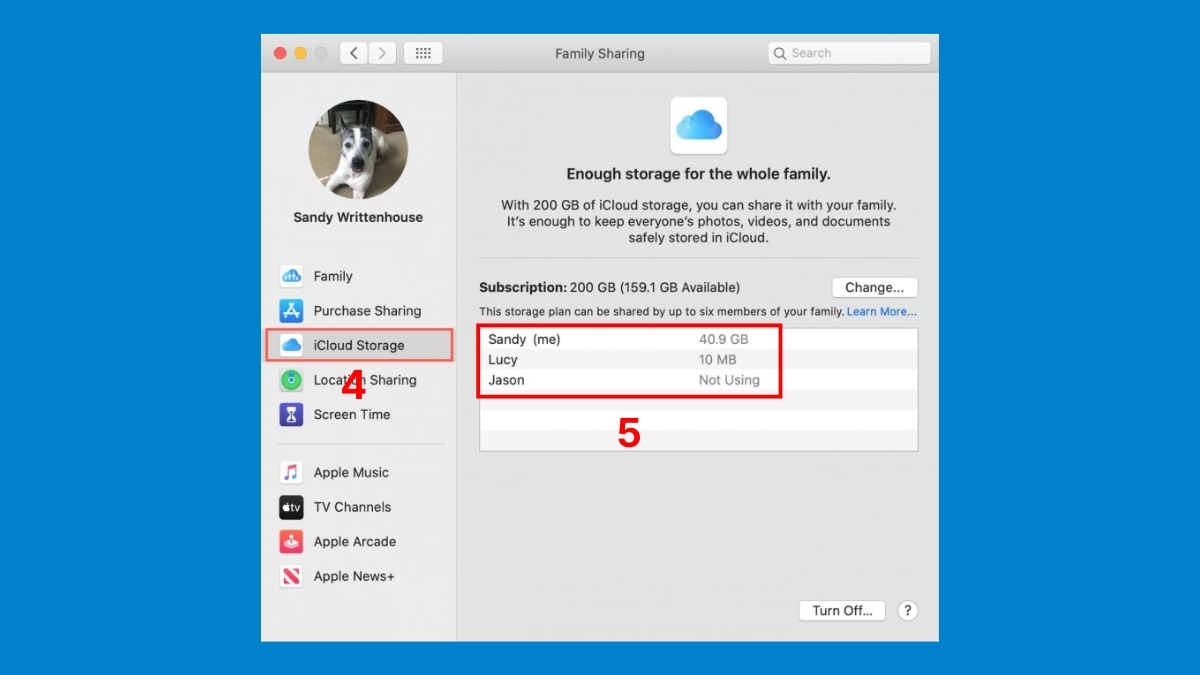Follow the Learn More... link

tap(882, 312)
